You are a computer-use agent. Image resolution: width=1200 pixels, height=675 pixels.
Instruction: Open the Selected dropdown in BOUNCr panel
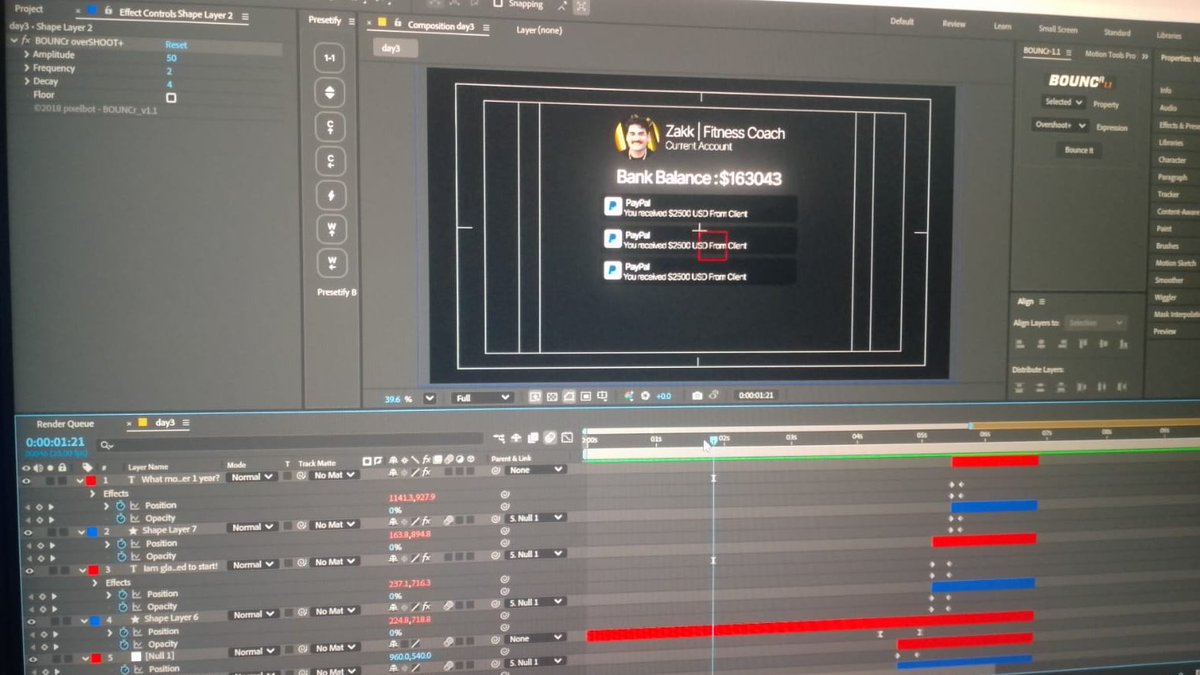(1063, 102)
